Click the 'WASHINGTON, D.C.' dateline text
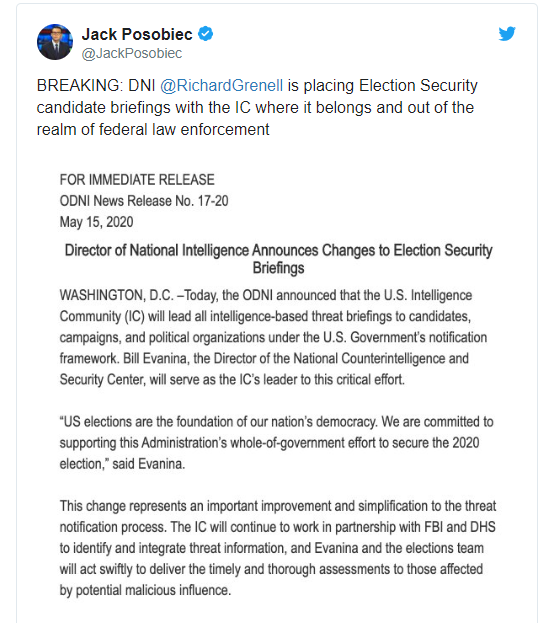 [x=116, y=295]
